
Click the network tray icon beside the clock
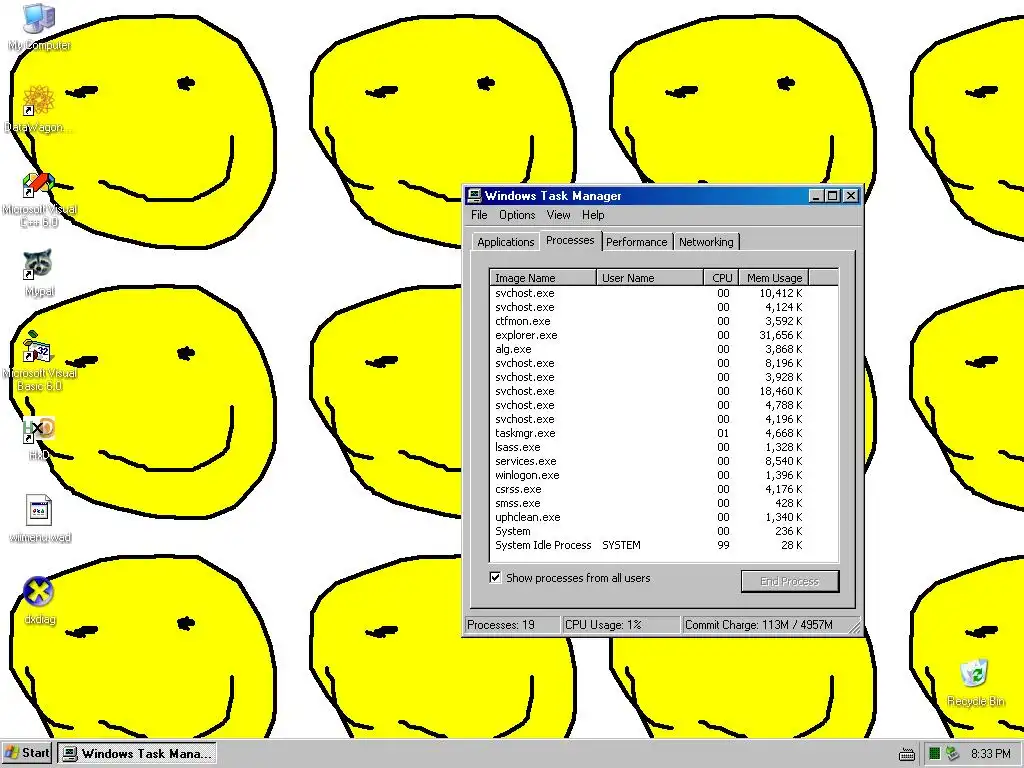(952, 754)
